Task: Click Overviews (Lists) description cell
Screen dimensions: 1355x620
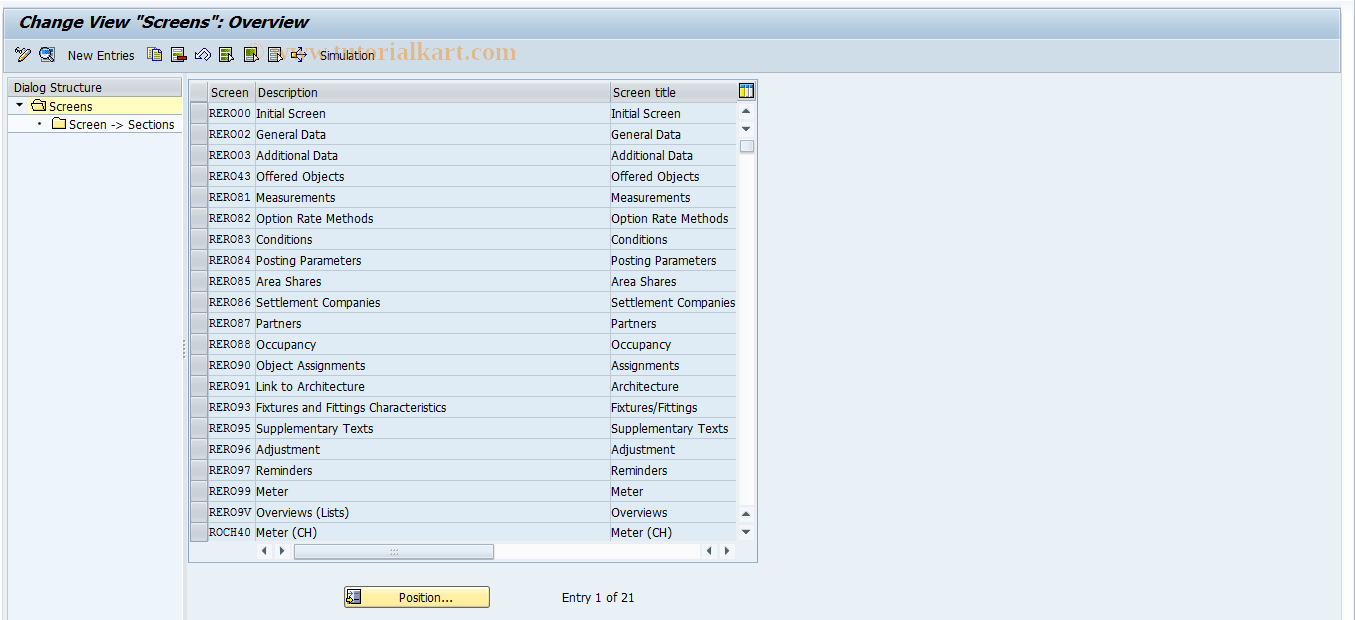Action: (x=432, y=512)
